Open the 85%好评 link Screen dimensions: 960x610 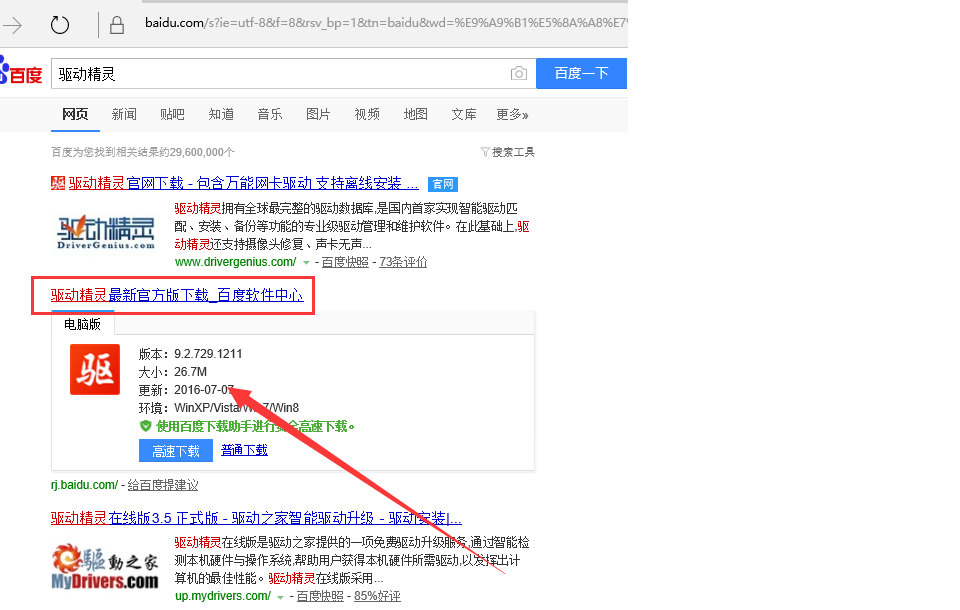pos(377,597)
